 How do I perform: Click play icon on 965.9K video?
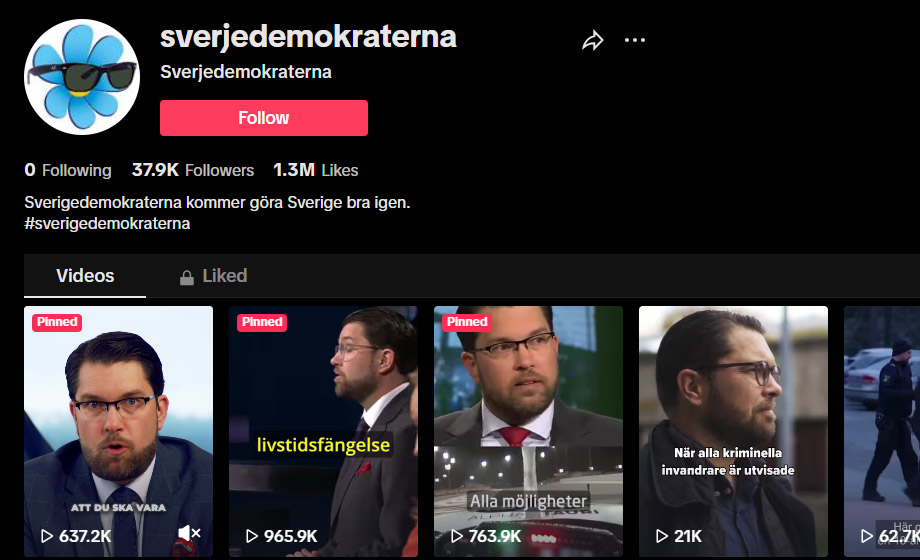pyautogui.click(x=252, y=536)
